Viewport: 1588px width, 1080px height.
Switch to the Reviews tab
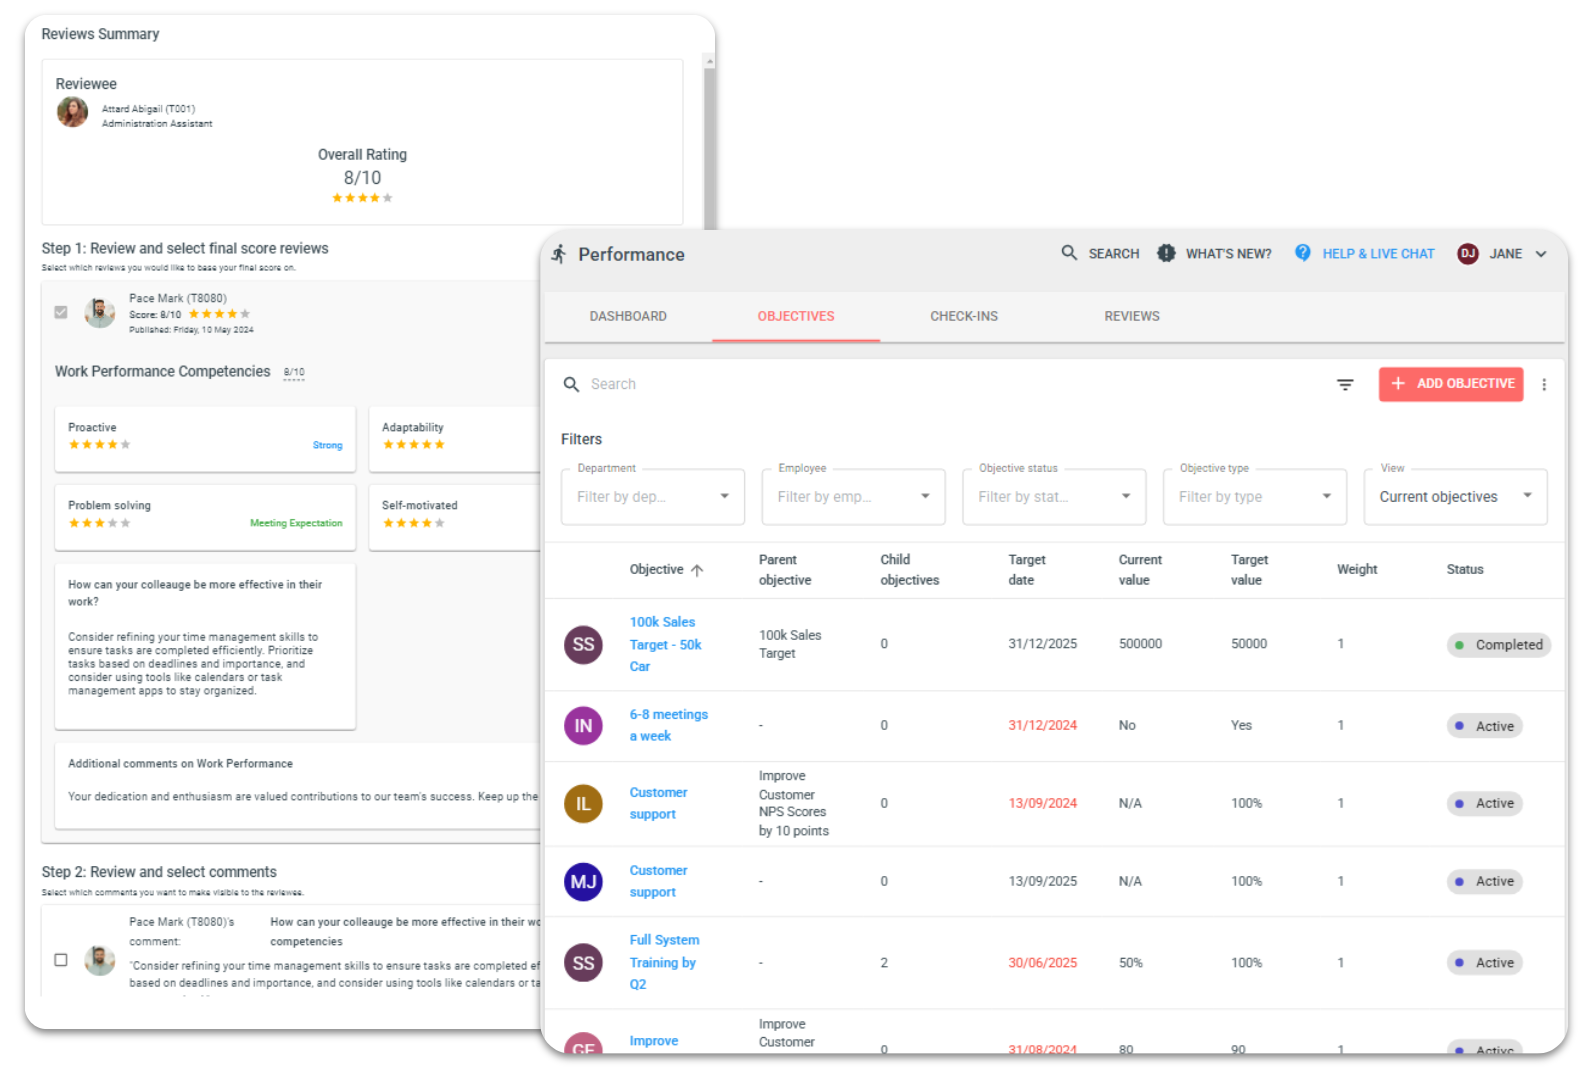[1131, 316]
